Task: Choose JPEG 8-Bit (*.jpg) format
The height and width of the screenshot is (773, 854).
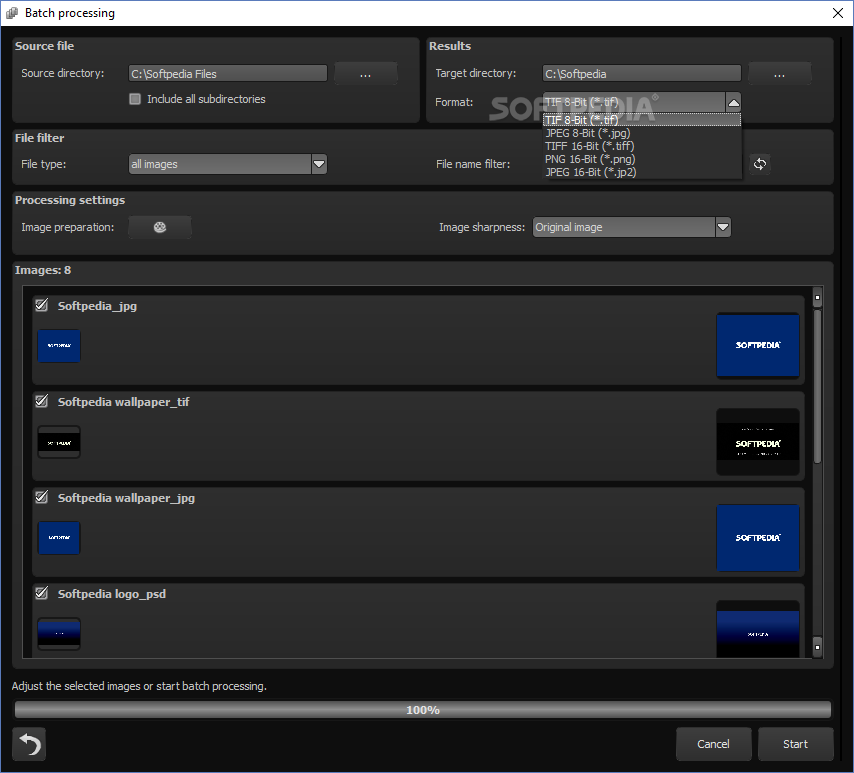Action: point(642,133)
